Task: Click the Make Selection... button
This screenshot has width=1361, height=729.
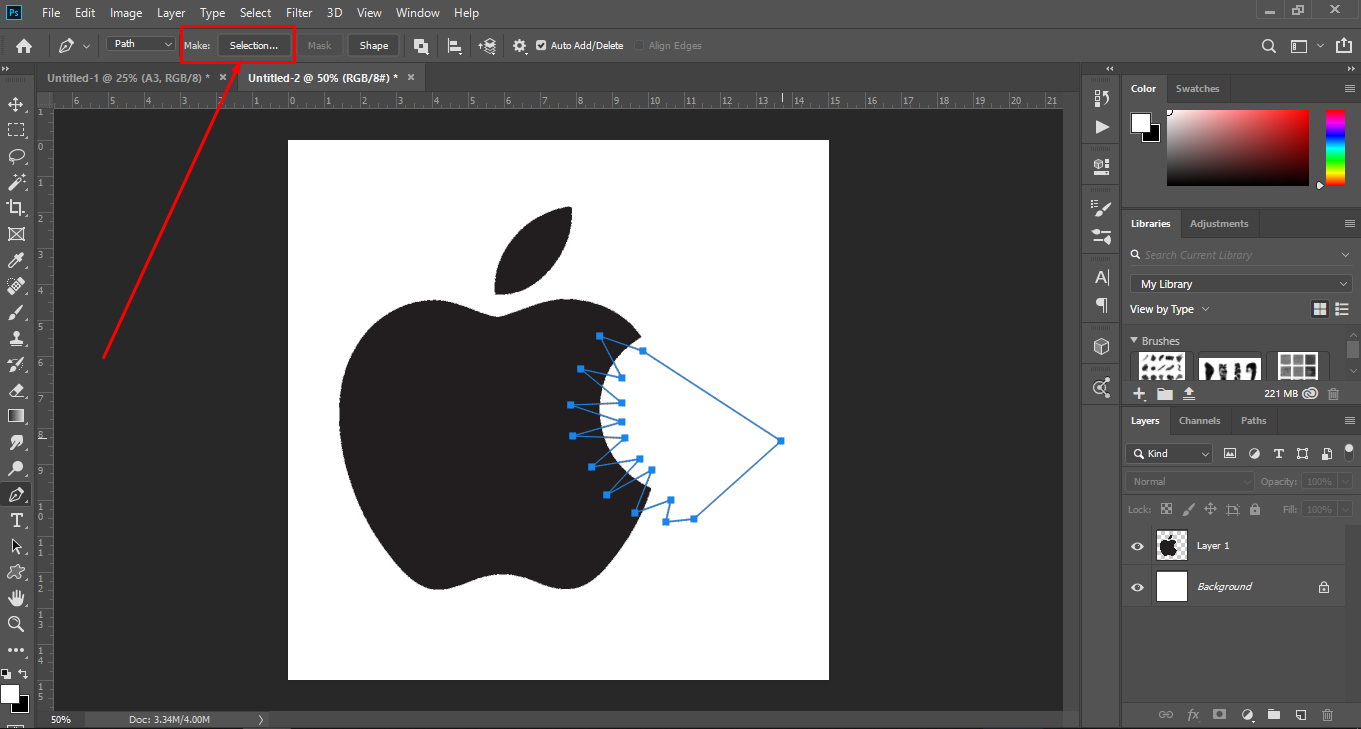Action: tap(254, 46)
